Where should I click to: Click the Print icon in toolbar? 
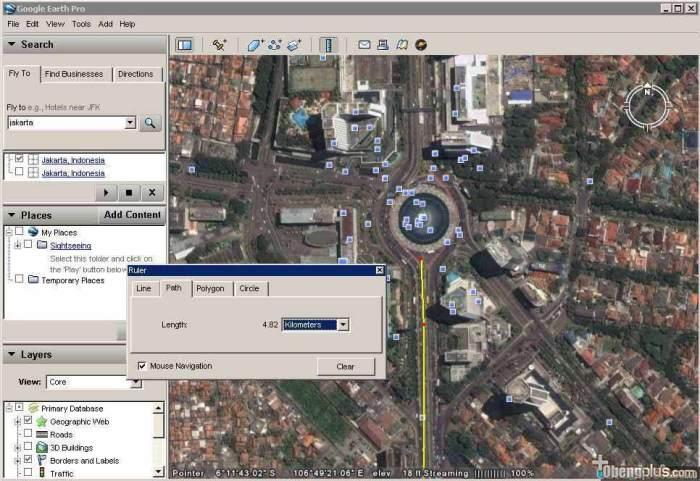pyautogui.click(x=383, y=44)
